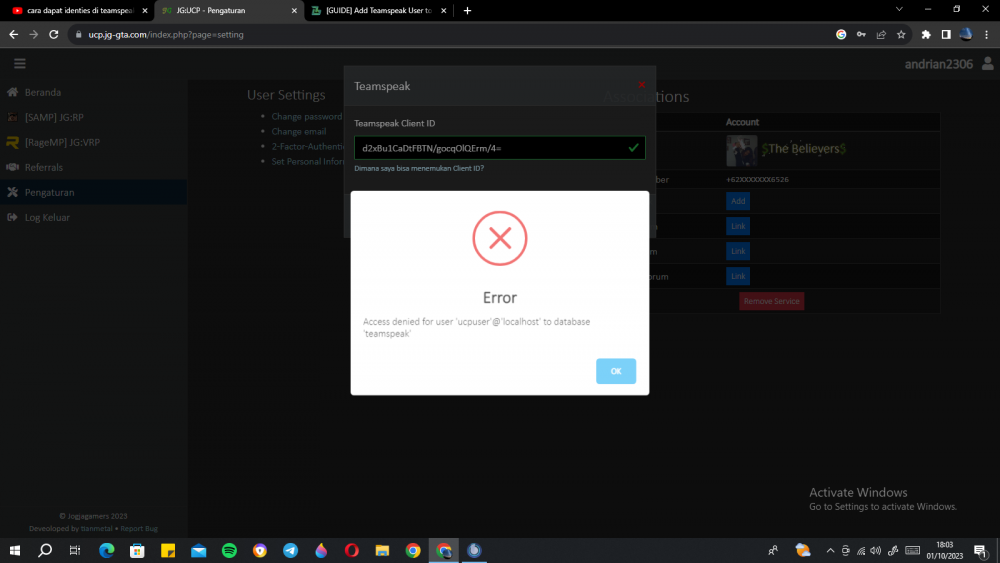Switch to the YouTube teamspeak tab
Image resolution: width=1000 pixels, height=563 pixels.
click(77, 10)
